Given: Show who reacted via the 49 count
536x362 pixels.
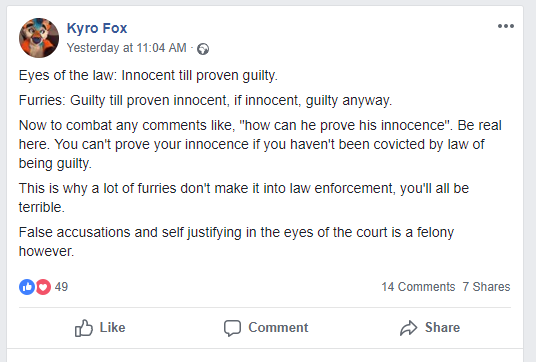Looking at the screenshot, I should pos(61,287).
